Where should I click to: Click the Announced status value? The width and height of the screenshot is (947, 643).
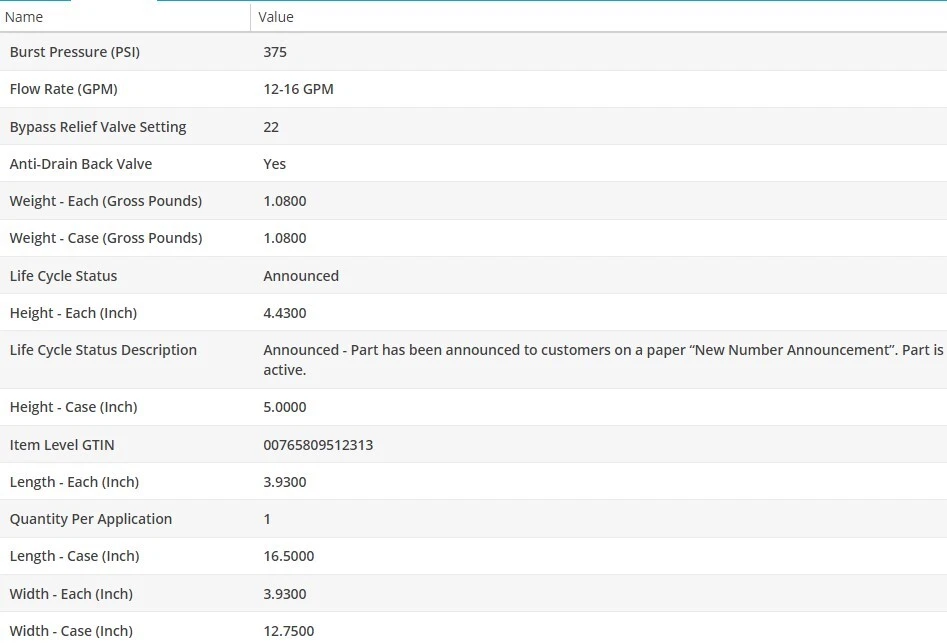point(301,276)
